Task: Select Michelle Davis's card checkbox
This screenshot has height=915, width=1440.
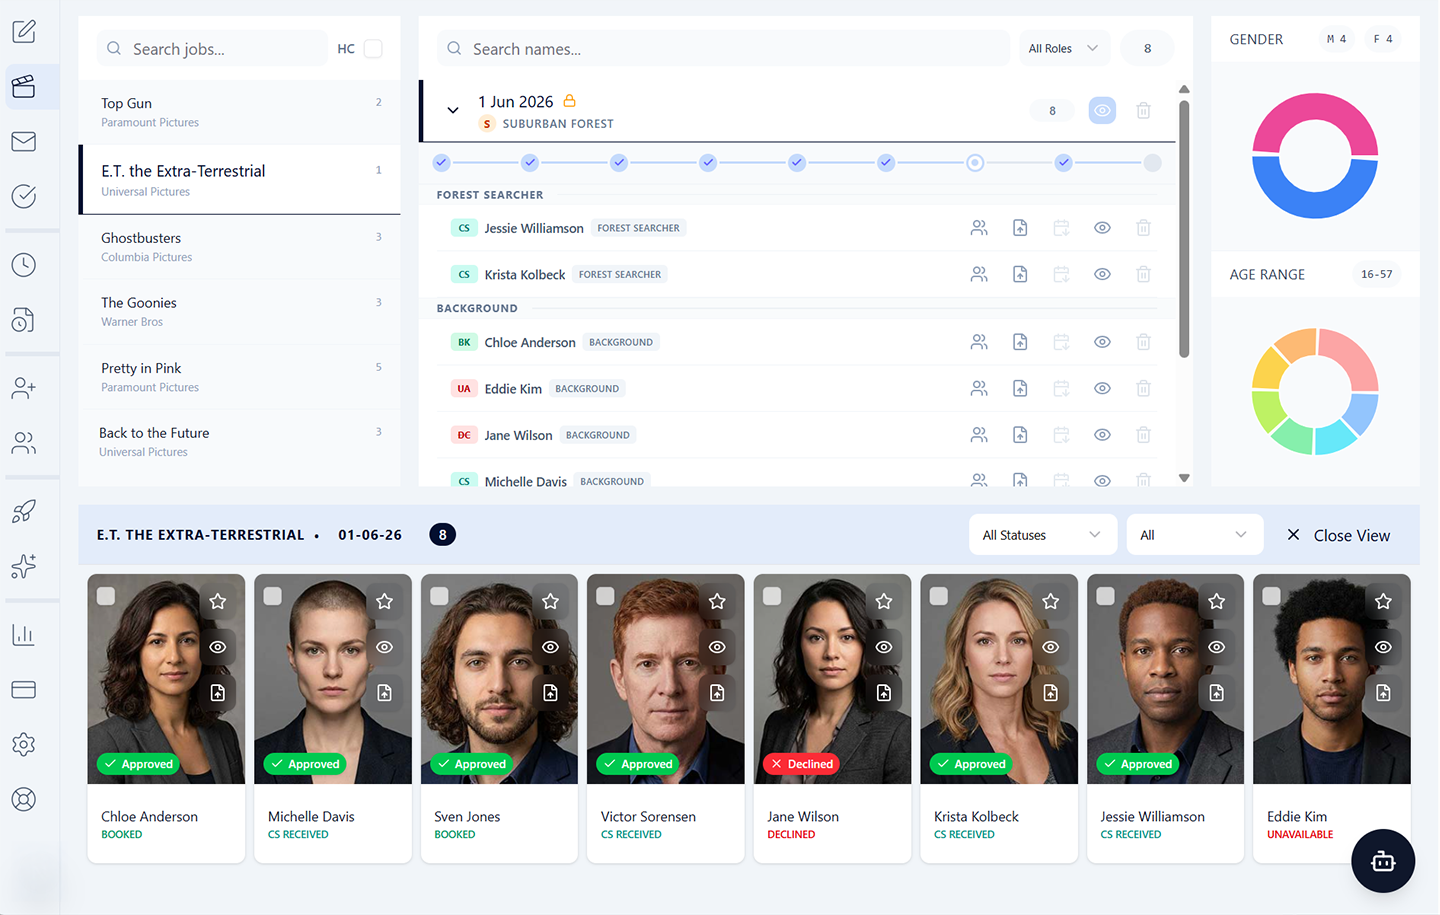Action: pos(272,596)
